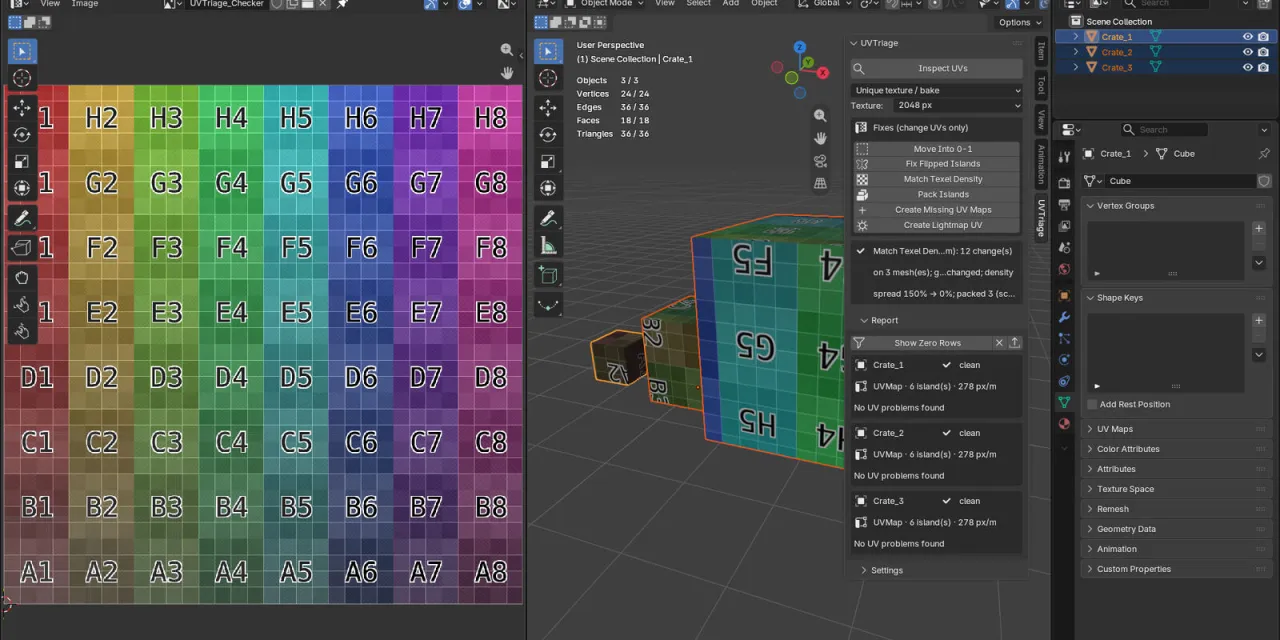1280x640 pixels.
Task: Switch to the Item sidebar tab
Action: pyautogui.click(x=1040, y=51)
